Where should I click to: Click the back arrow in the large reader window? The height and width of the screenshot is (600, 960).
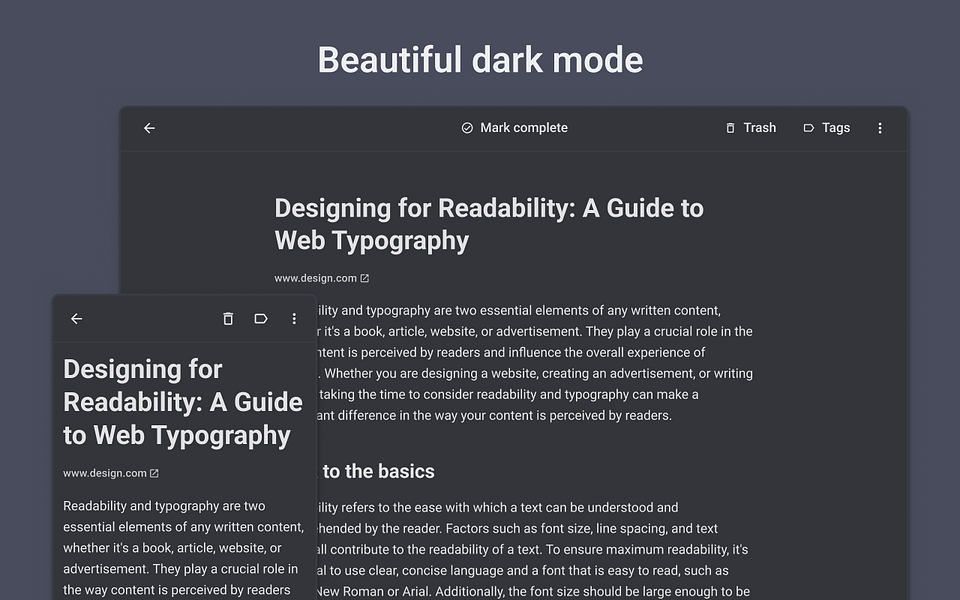pos(149,128)
